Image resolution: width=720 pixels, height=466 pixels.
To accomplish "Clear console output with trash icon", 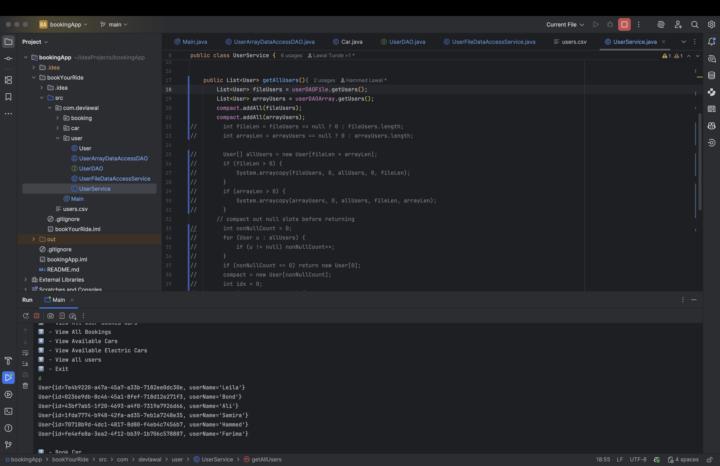I will pyautogui.click(x=25, y=386).
